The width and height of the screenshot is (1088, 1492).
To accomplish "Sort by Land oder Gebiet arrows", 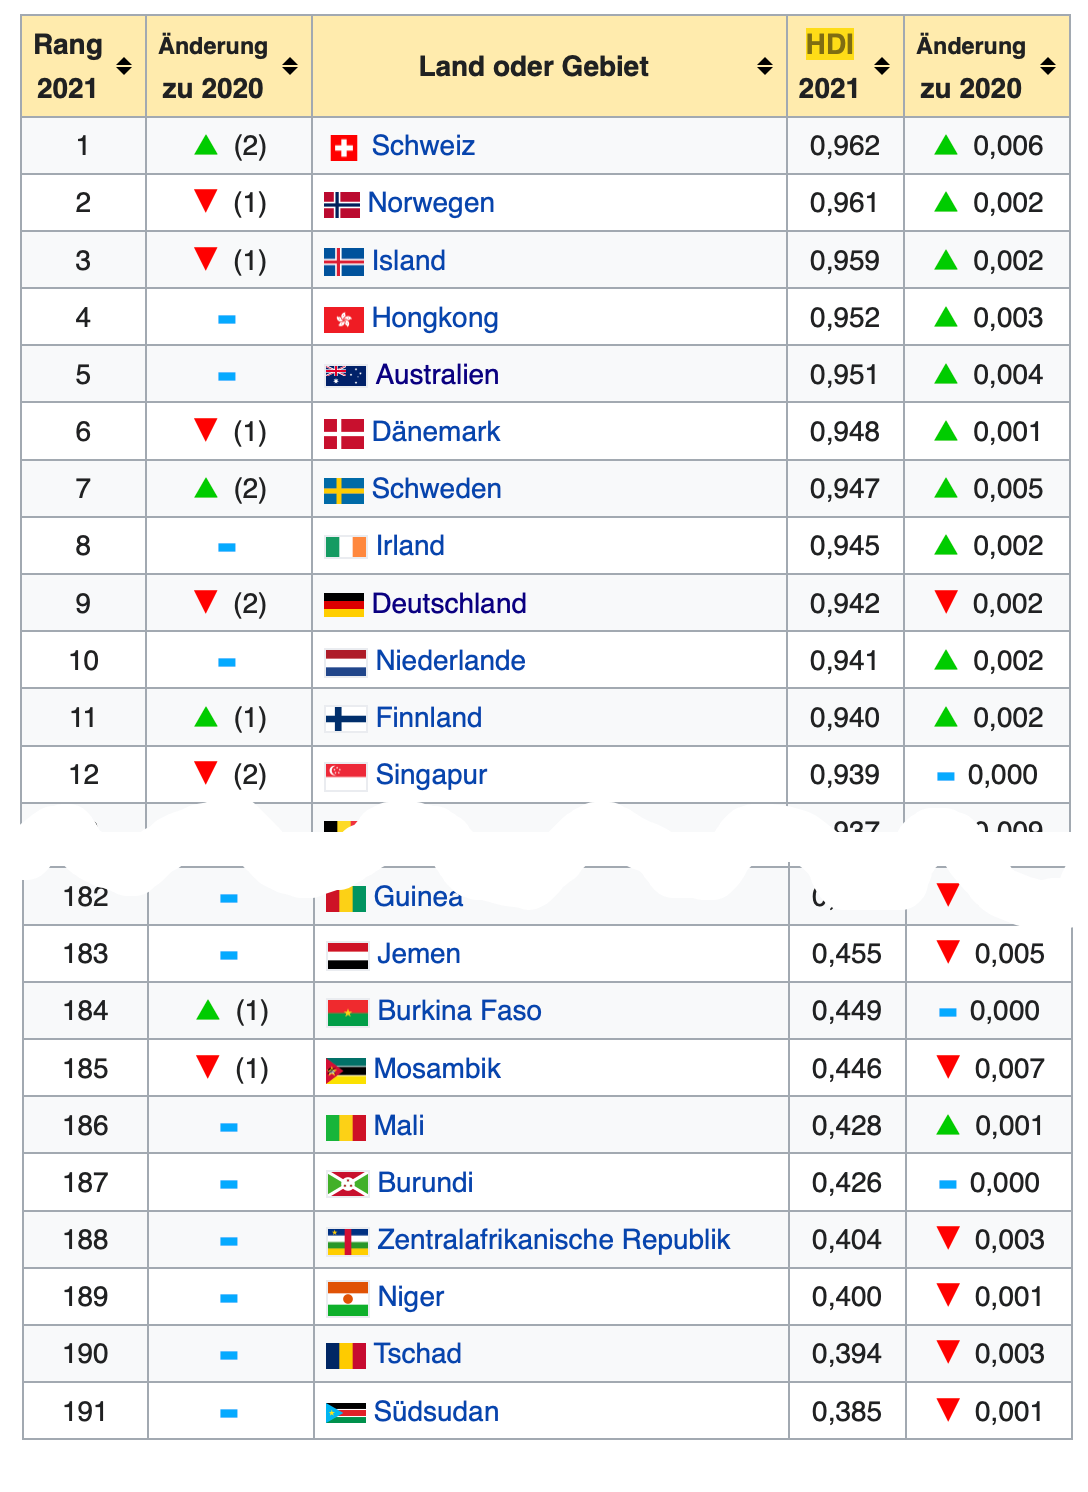I will click(765, 67).
